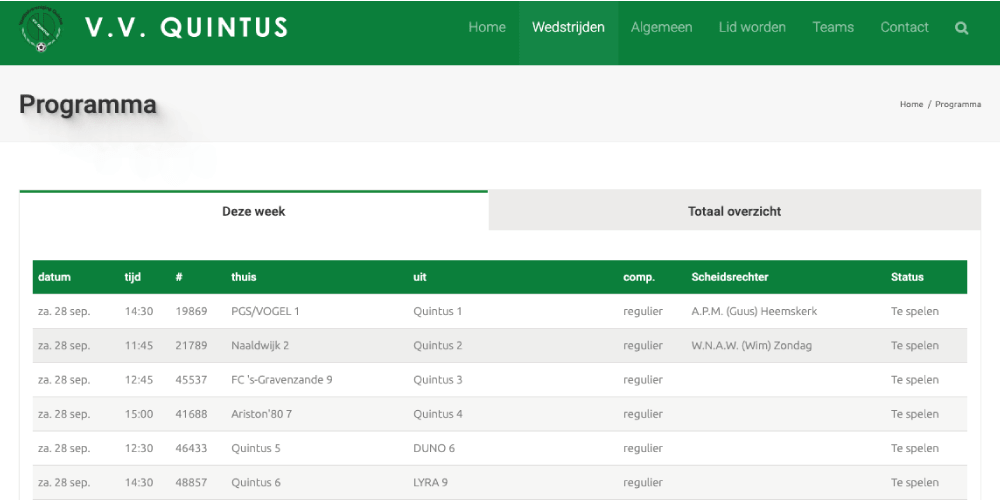Click match number 41688

191,414
